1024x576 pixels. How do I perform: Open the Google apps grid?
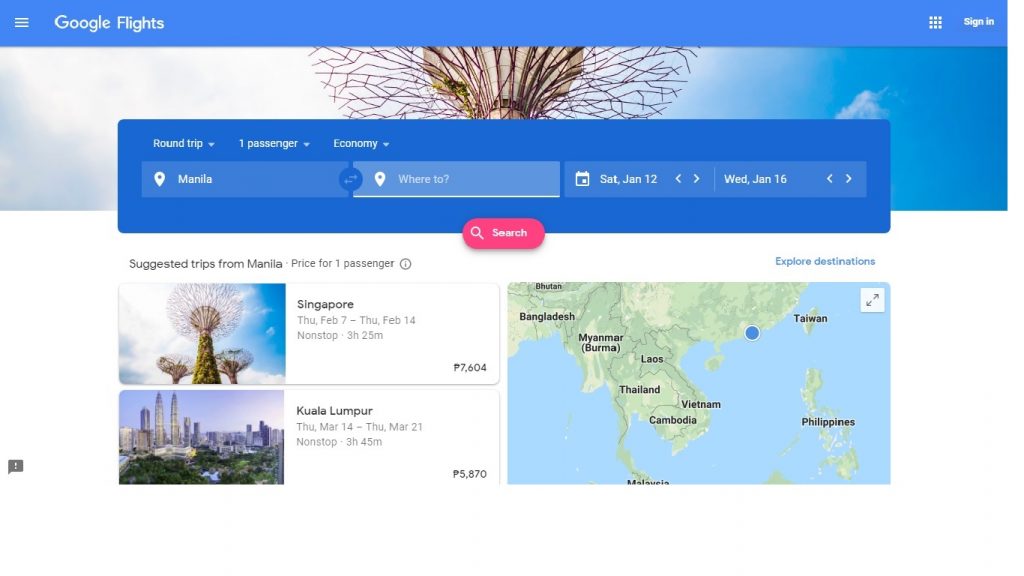935,22
